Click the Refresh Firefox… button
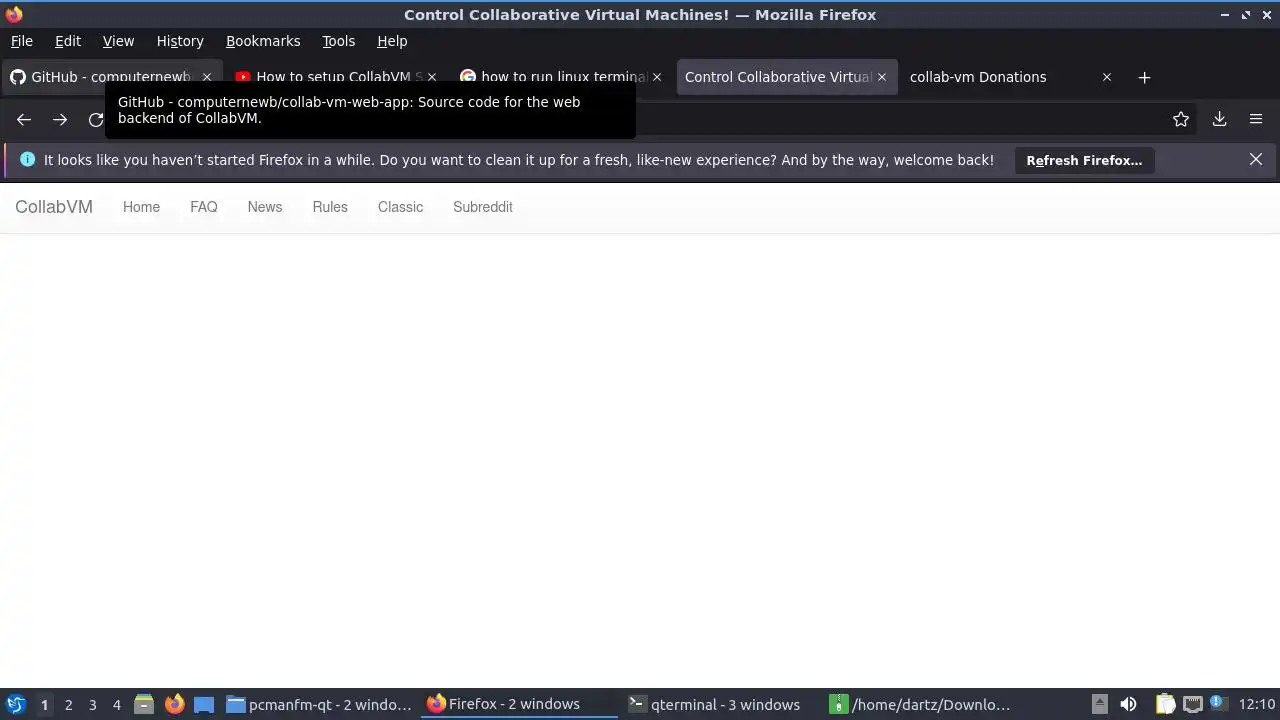This screenshot has height=720, width=1280. click(x=1084, y=160)
